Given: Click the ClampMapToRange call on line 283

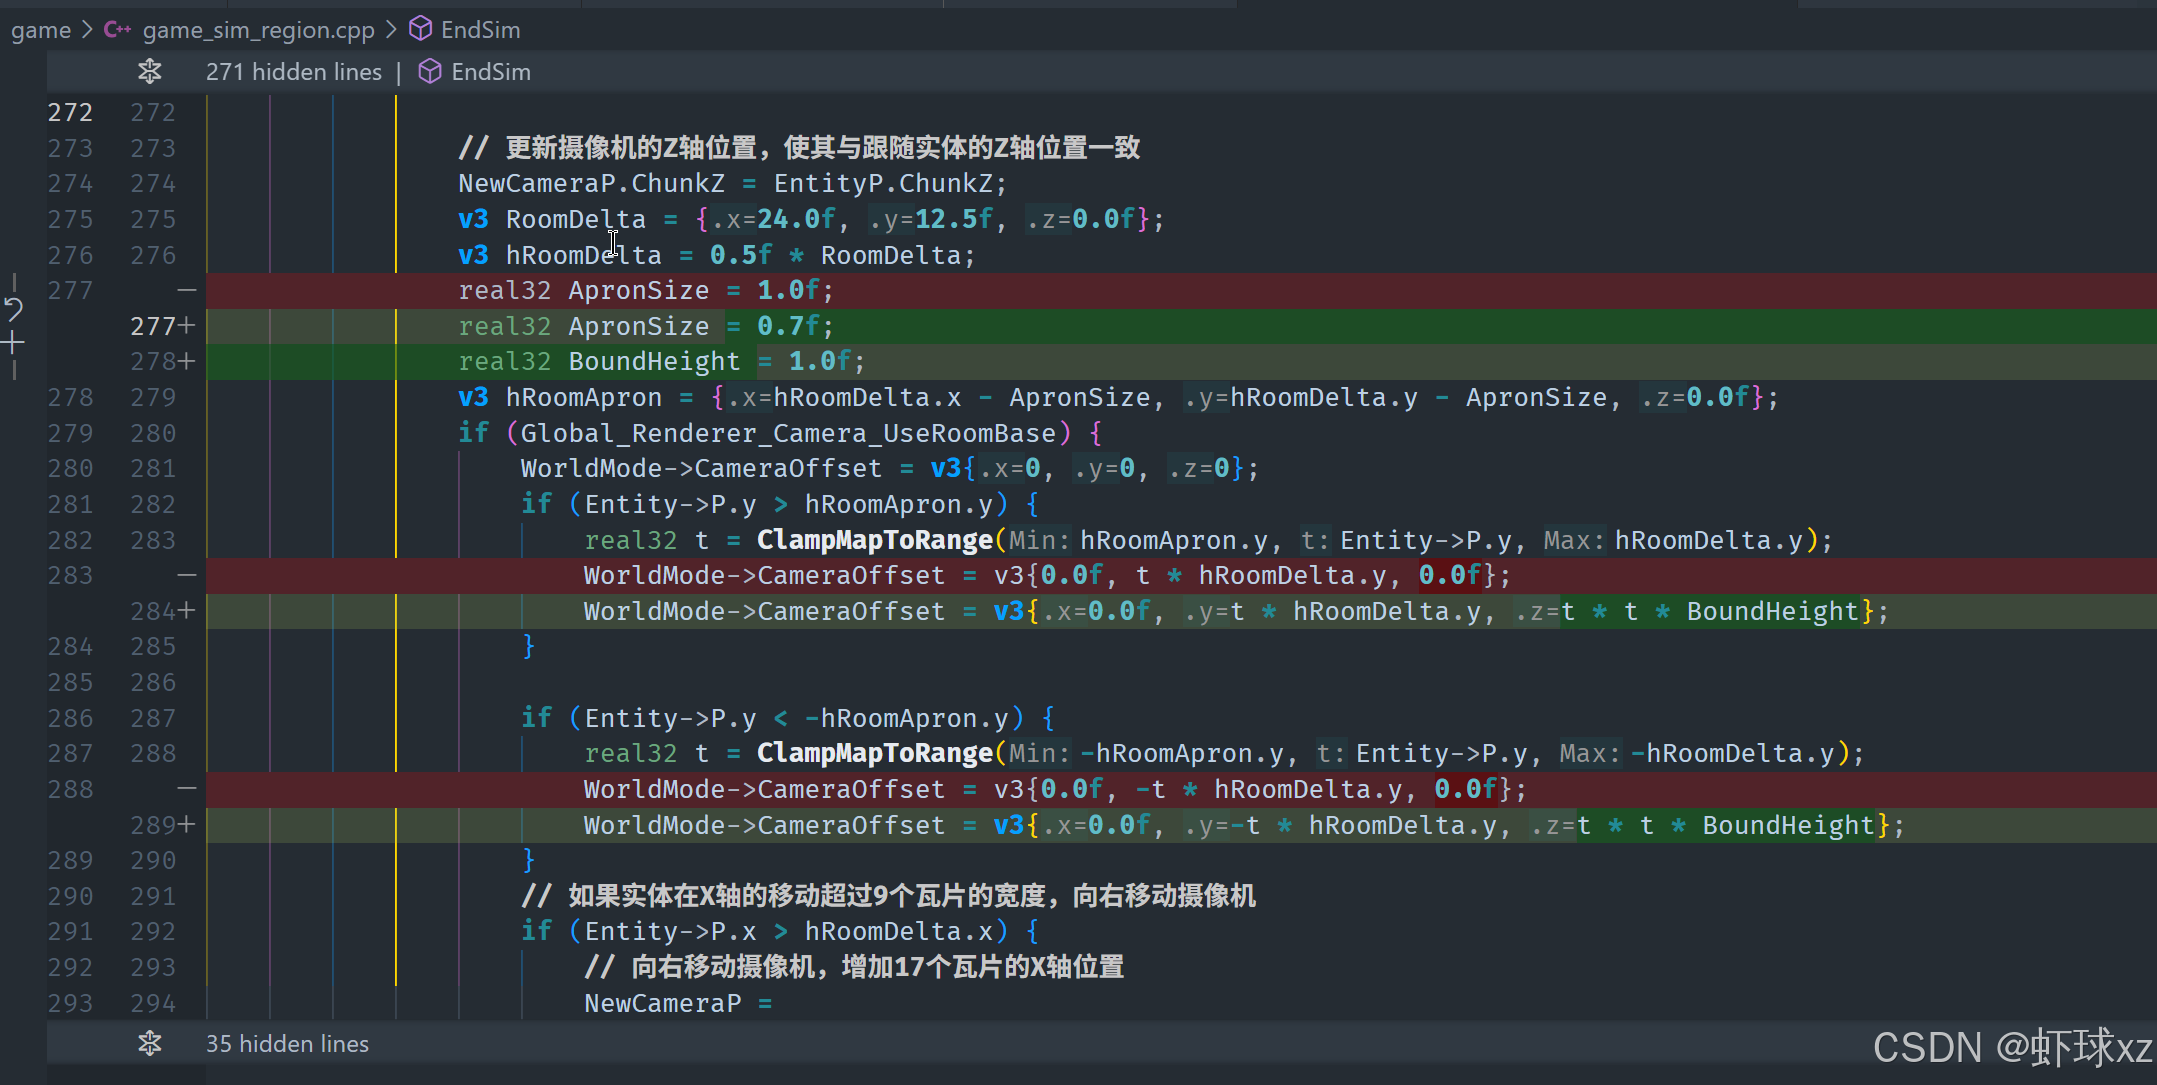Looking at the screenshot, I should coord(874,540).
